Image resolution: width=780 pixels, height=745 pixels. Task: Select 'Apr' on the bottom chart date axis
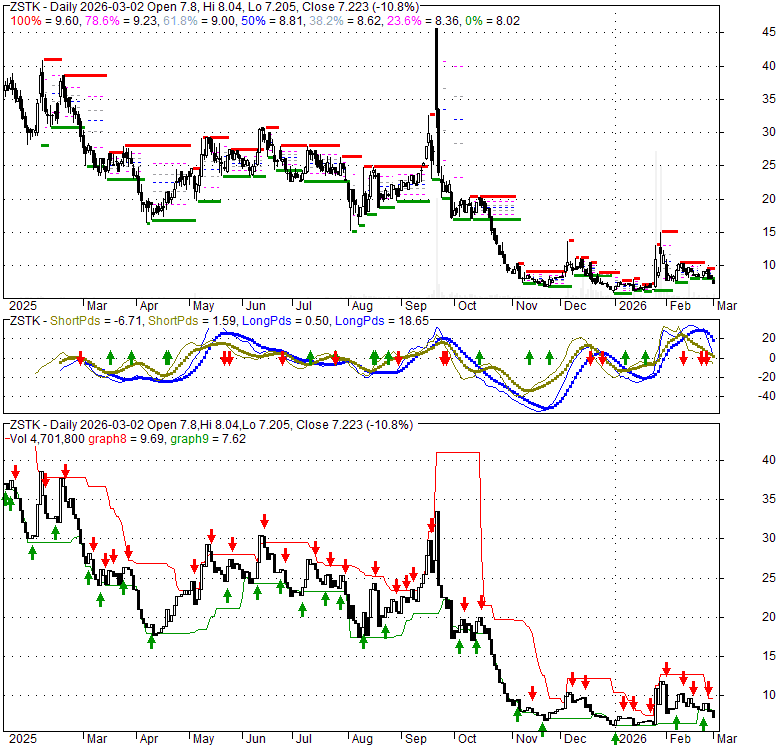pyautogui.click(x=149, y=739)
